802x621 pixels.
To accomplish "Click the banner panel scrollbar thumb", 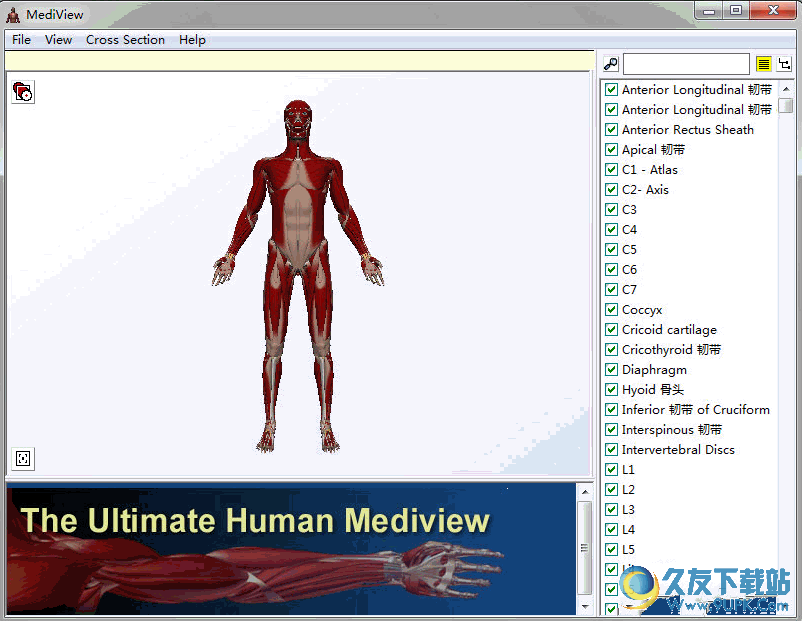I will pos(585,548).
